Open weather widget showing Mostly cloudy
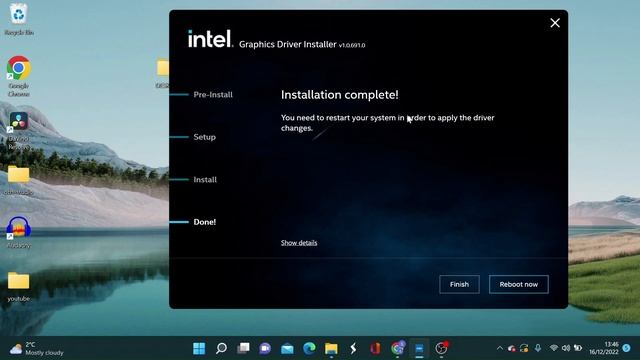 pyautogui.click(x=37, y=349)
